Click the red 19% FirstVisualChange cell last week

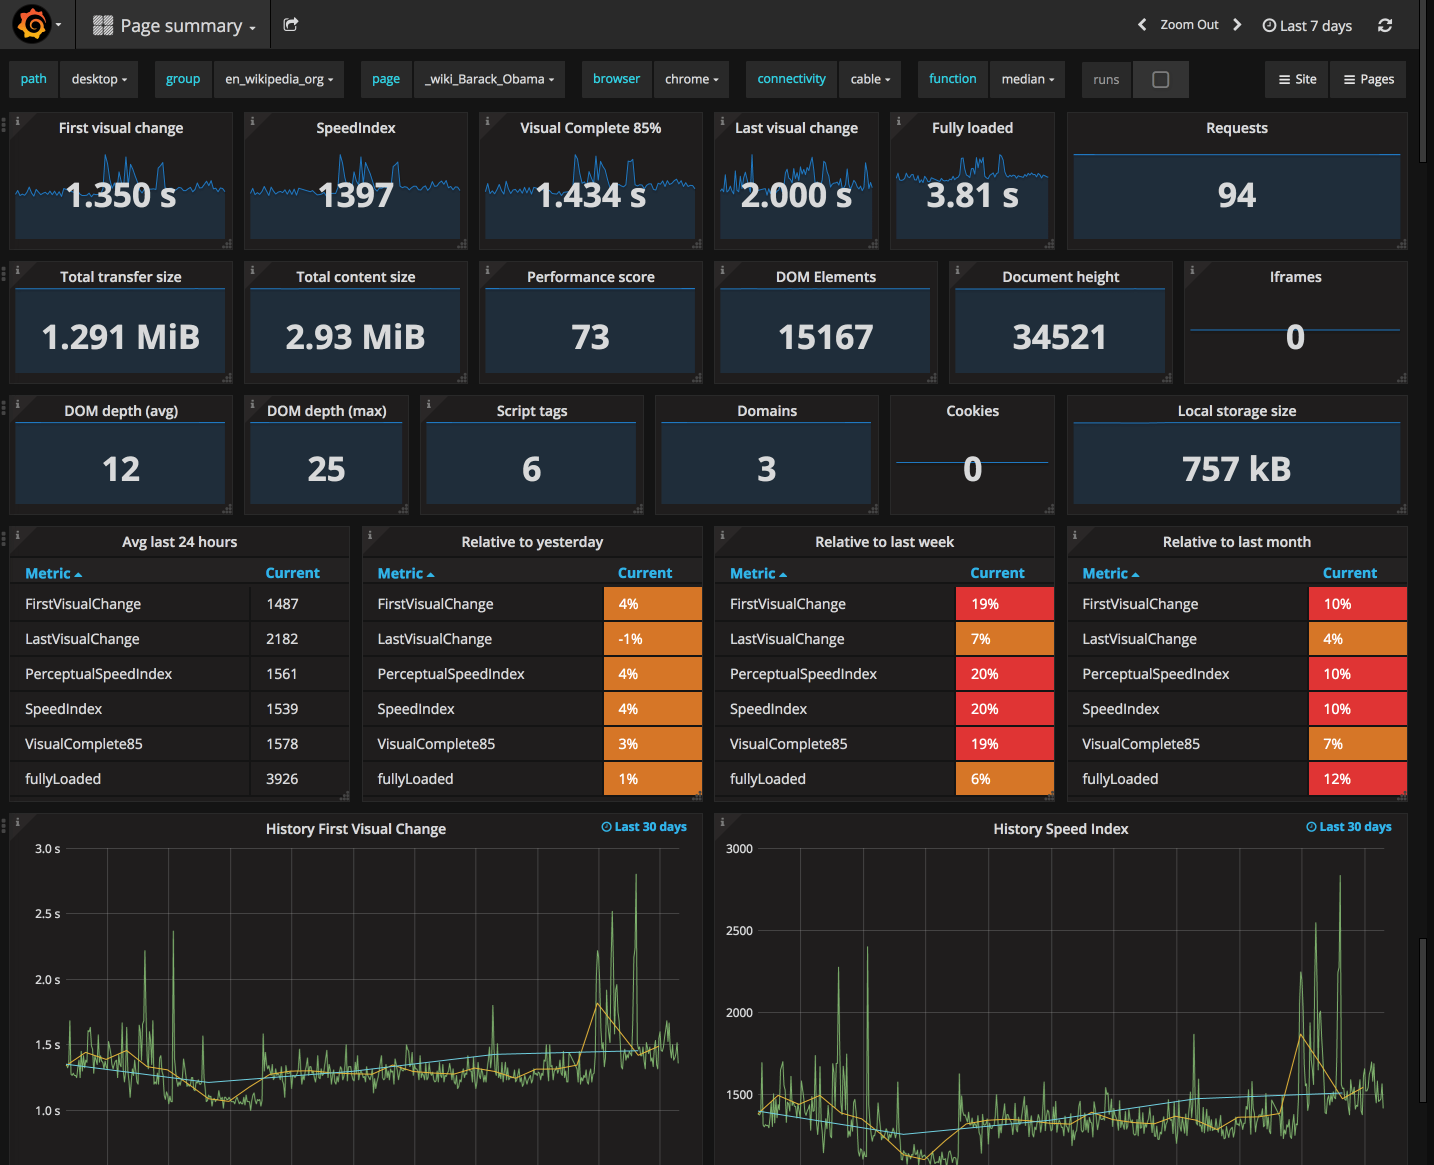(x=1005, y=604)
